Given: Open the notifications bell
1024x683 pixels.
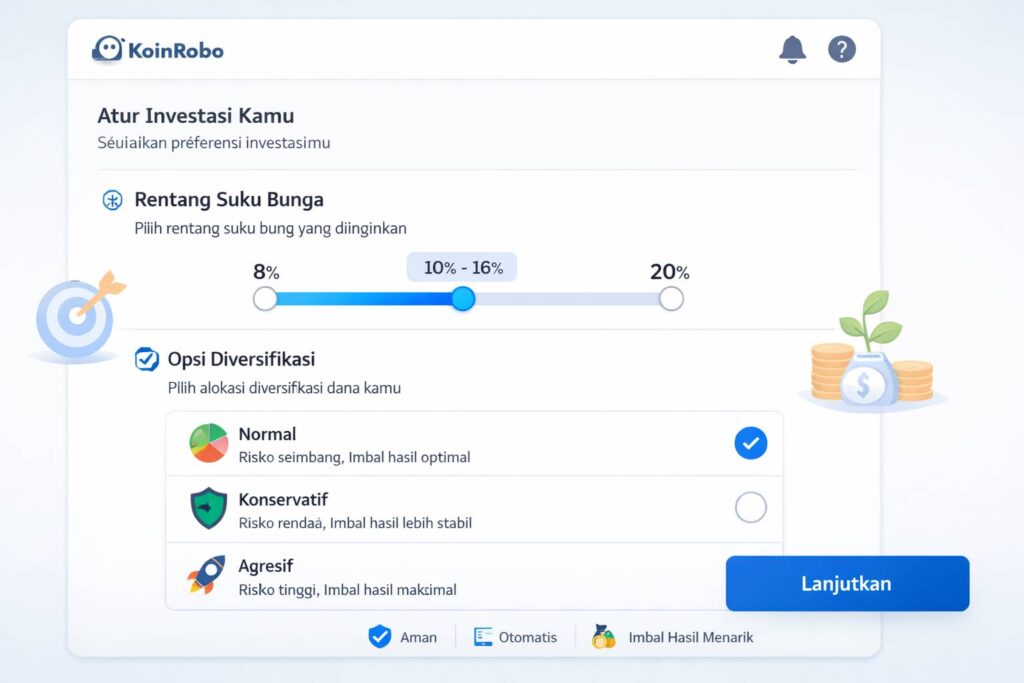Looking at the screenshot, I should click(x=792, y=48).
